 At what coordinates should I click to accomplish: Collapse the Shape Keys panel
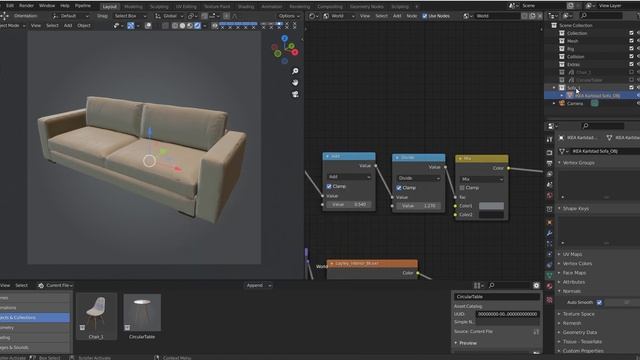576,209
